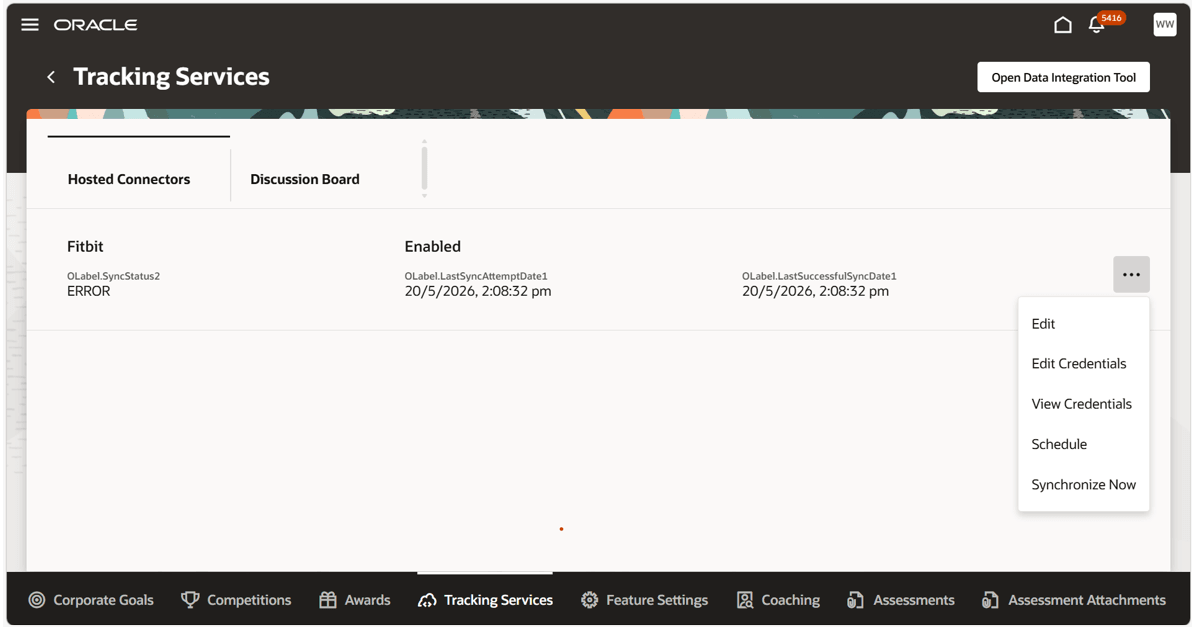Open Awards in bottom navigation
This screenshot has width=1192, height=627.
click(355, 600)
